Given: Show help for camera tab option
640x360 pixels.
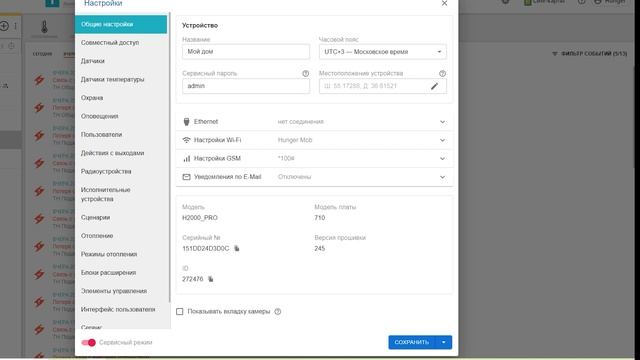Looking at the screenshot, I should click(278, 311).
